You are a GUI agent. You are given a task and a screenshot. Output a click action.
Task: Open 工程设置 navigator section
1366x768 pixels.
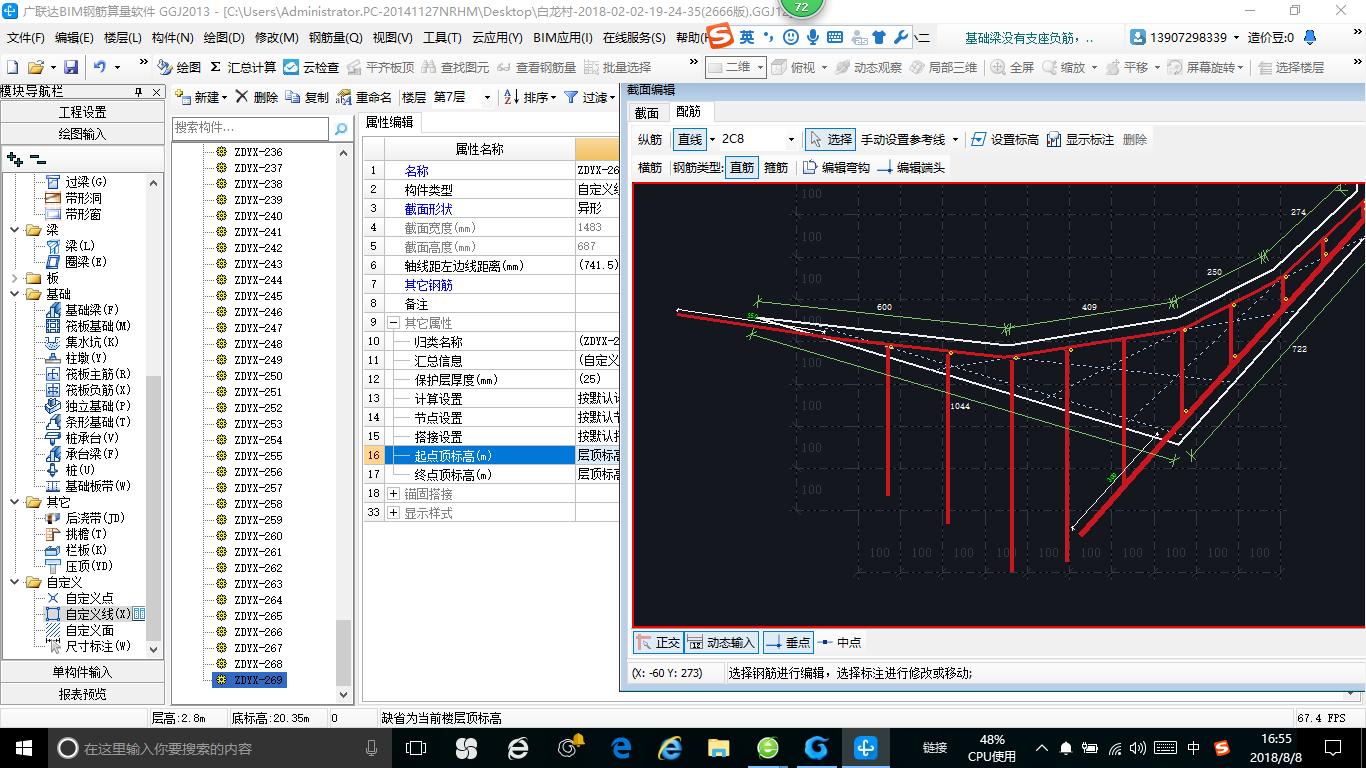[82, 112]
